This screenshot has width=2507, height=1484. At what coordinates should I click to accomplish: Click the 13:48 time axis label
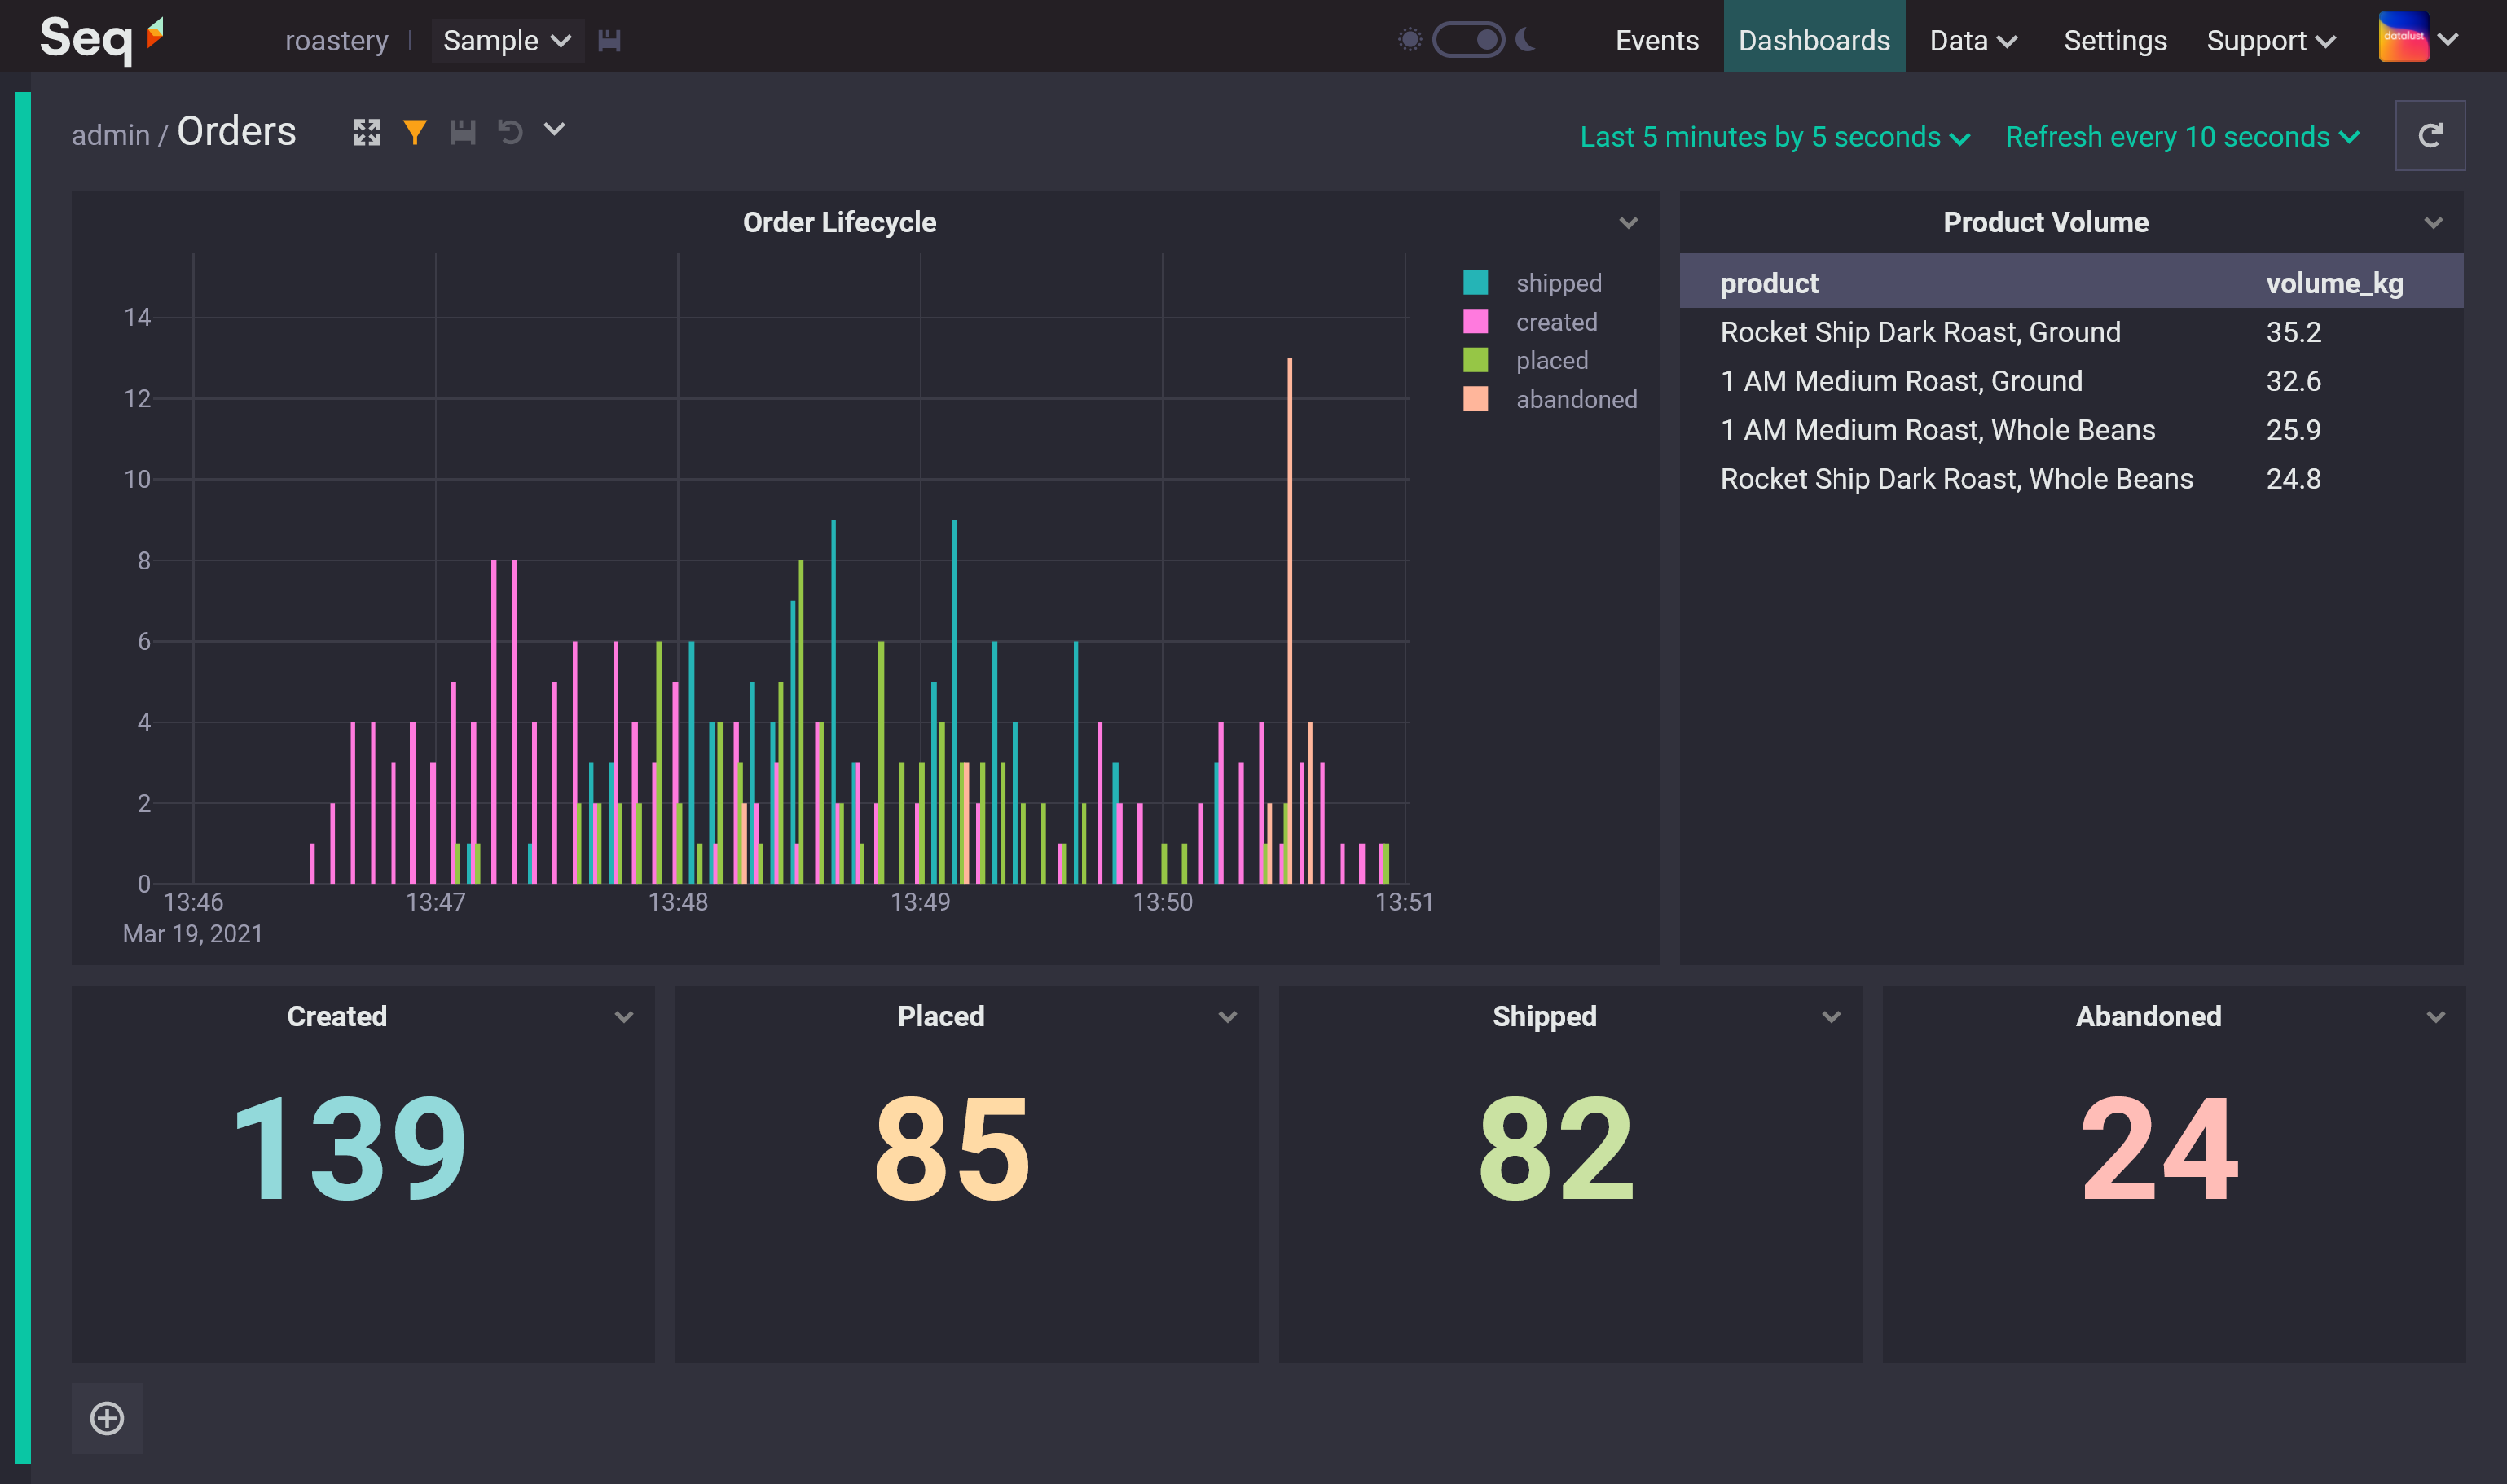point(677,902)
